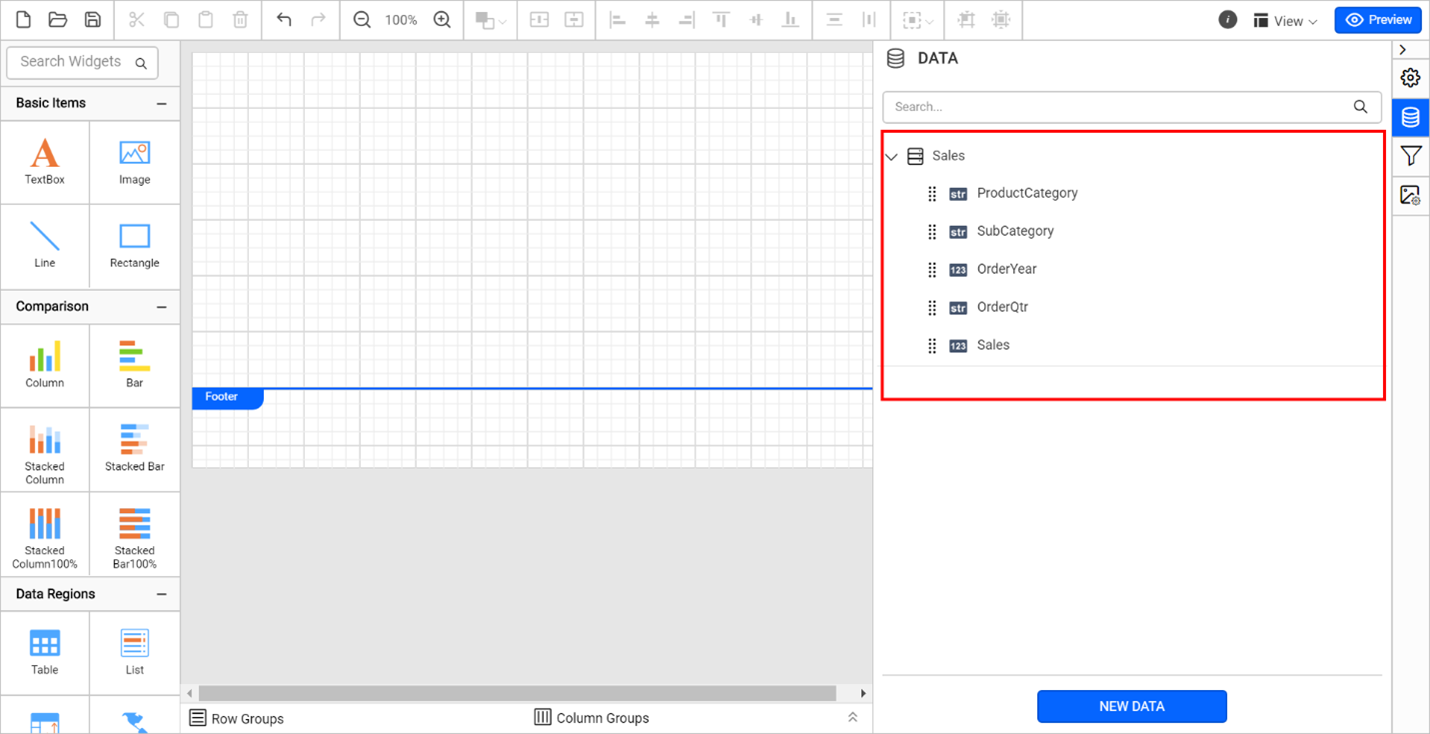The height and width of the screenshot is (734, 1430).
Task: Click the Delete trash icon
Action: pyautogui.click(x=240, y=20)
